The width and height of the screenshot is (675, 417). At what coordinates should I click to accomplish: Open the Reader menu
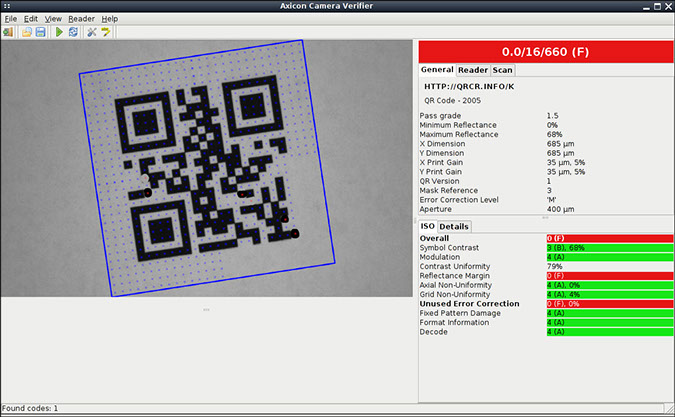coord(81,19)
